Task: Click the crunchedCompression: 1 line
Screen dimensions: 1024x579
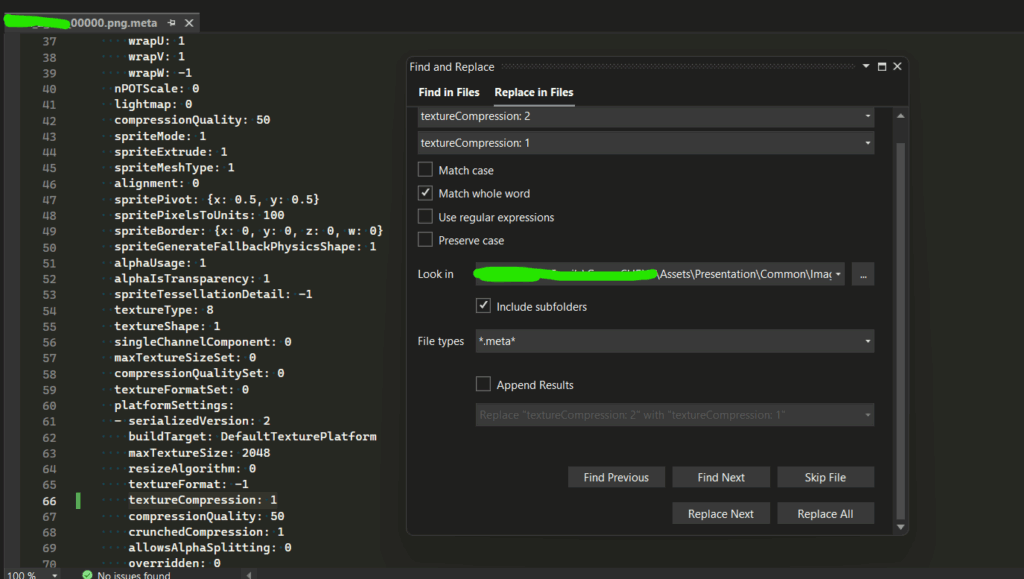Action: 206,532
